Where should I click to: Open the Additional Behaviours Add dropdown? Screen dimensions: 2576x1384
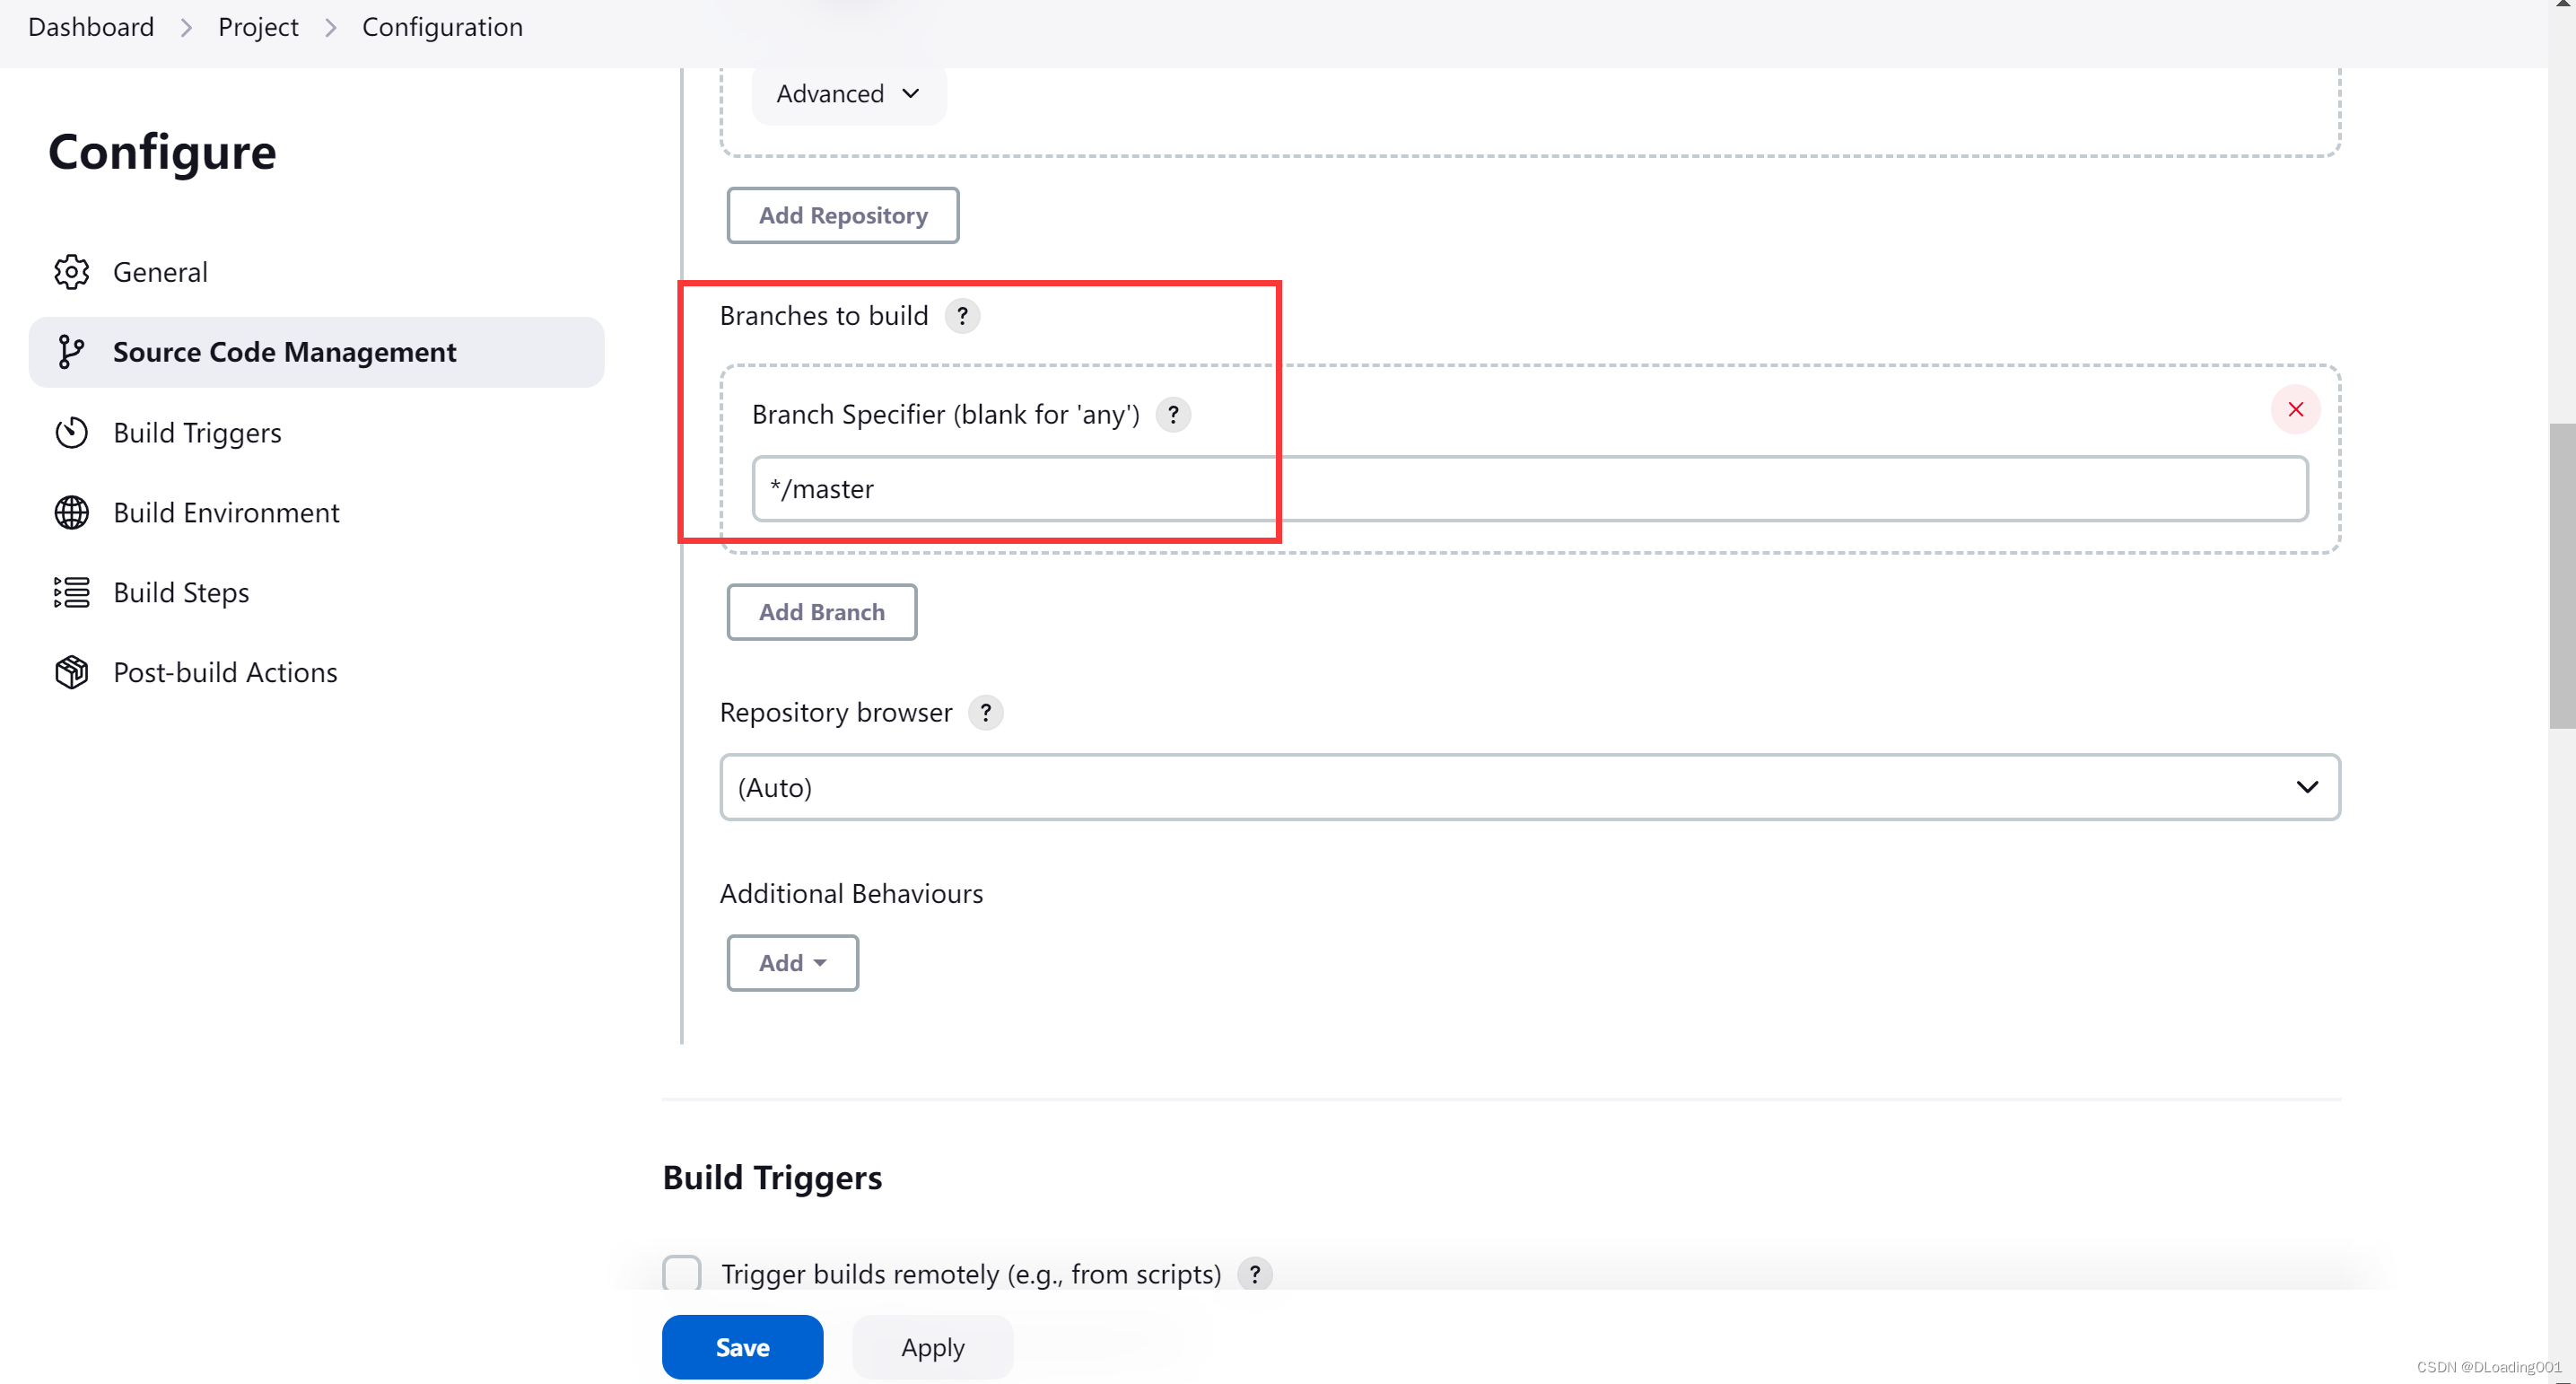792,962
